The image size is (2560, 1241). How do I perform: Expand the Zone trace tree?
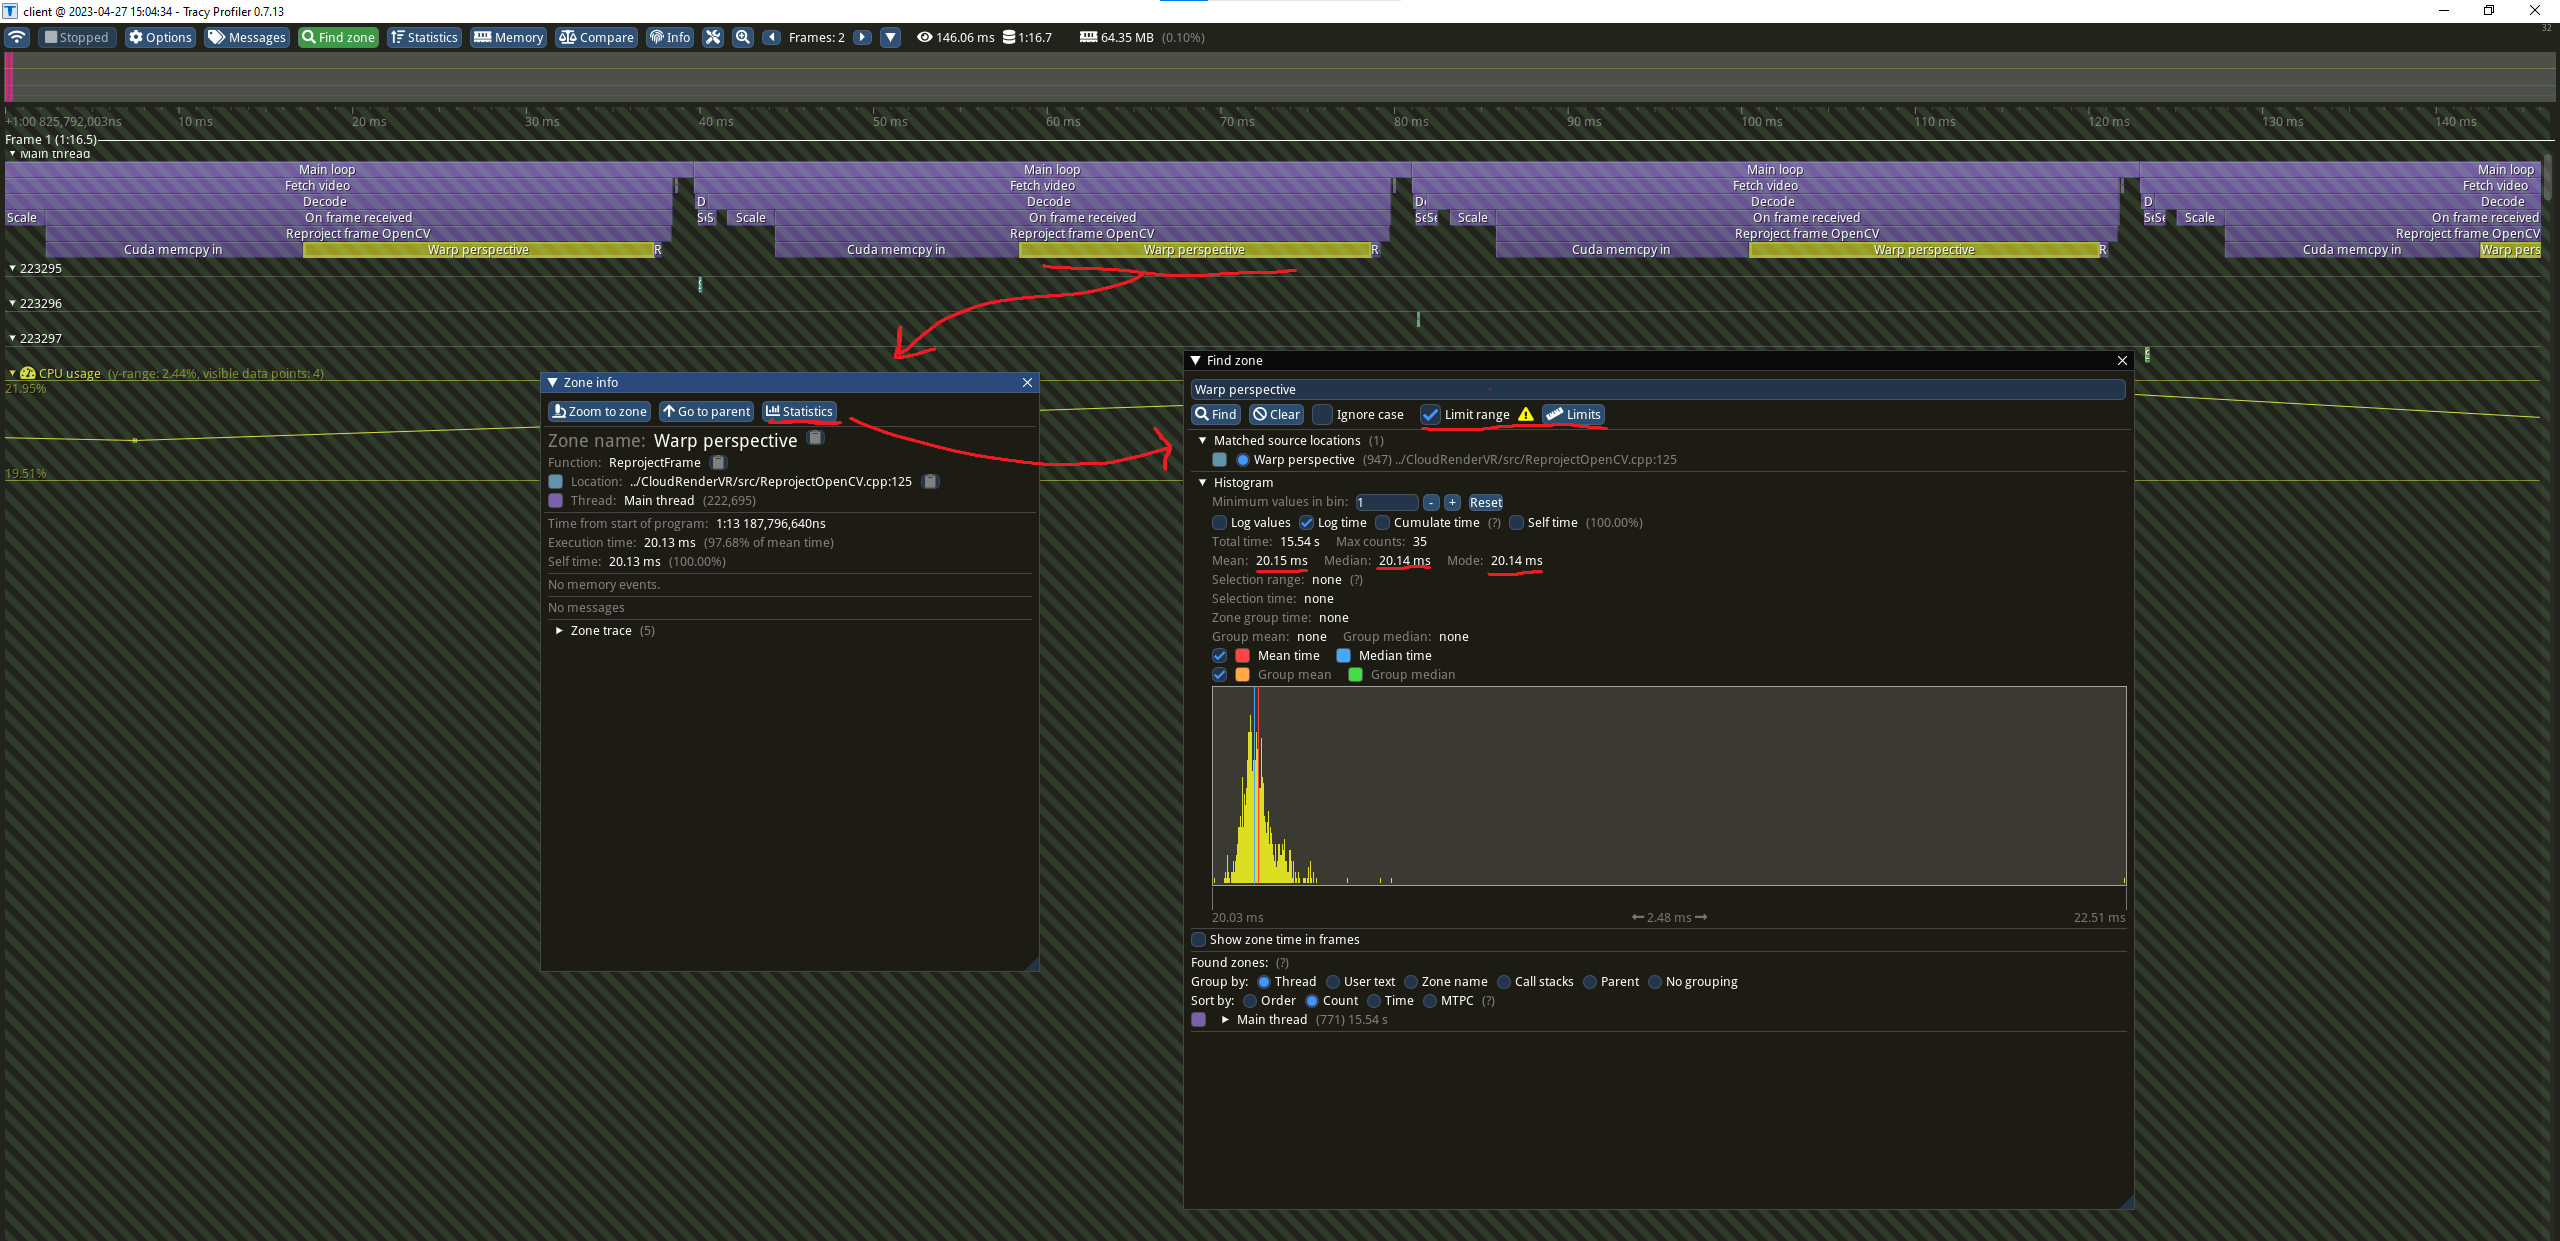click(559, 630)
